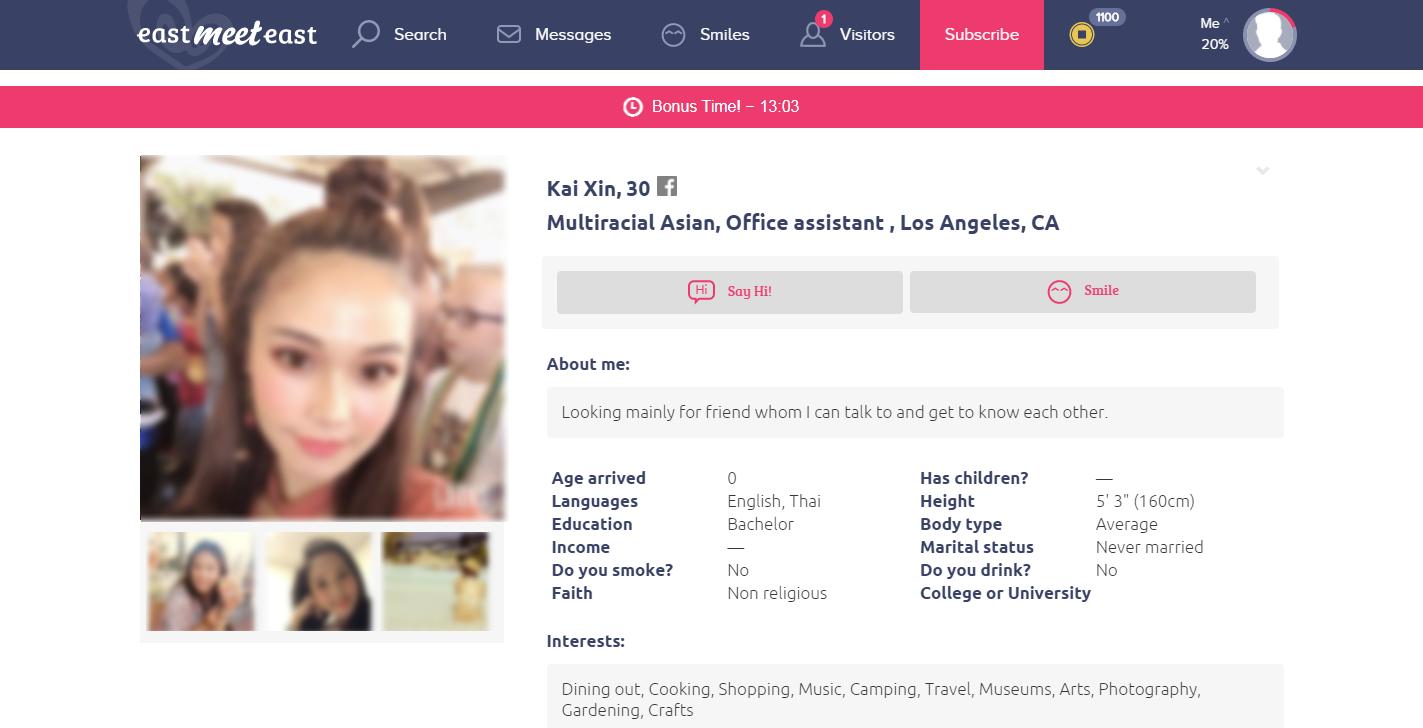Click the clock icon in Bonus banner
Screen dimensions: 1423x728
click(x=633, y=107)
